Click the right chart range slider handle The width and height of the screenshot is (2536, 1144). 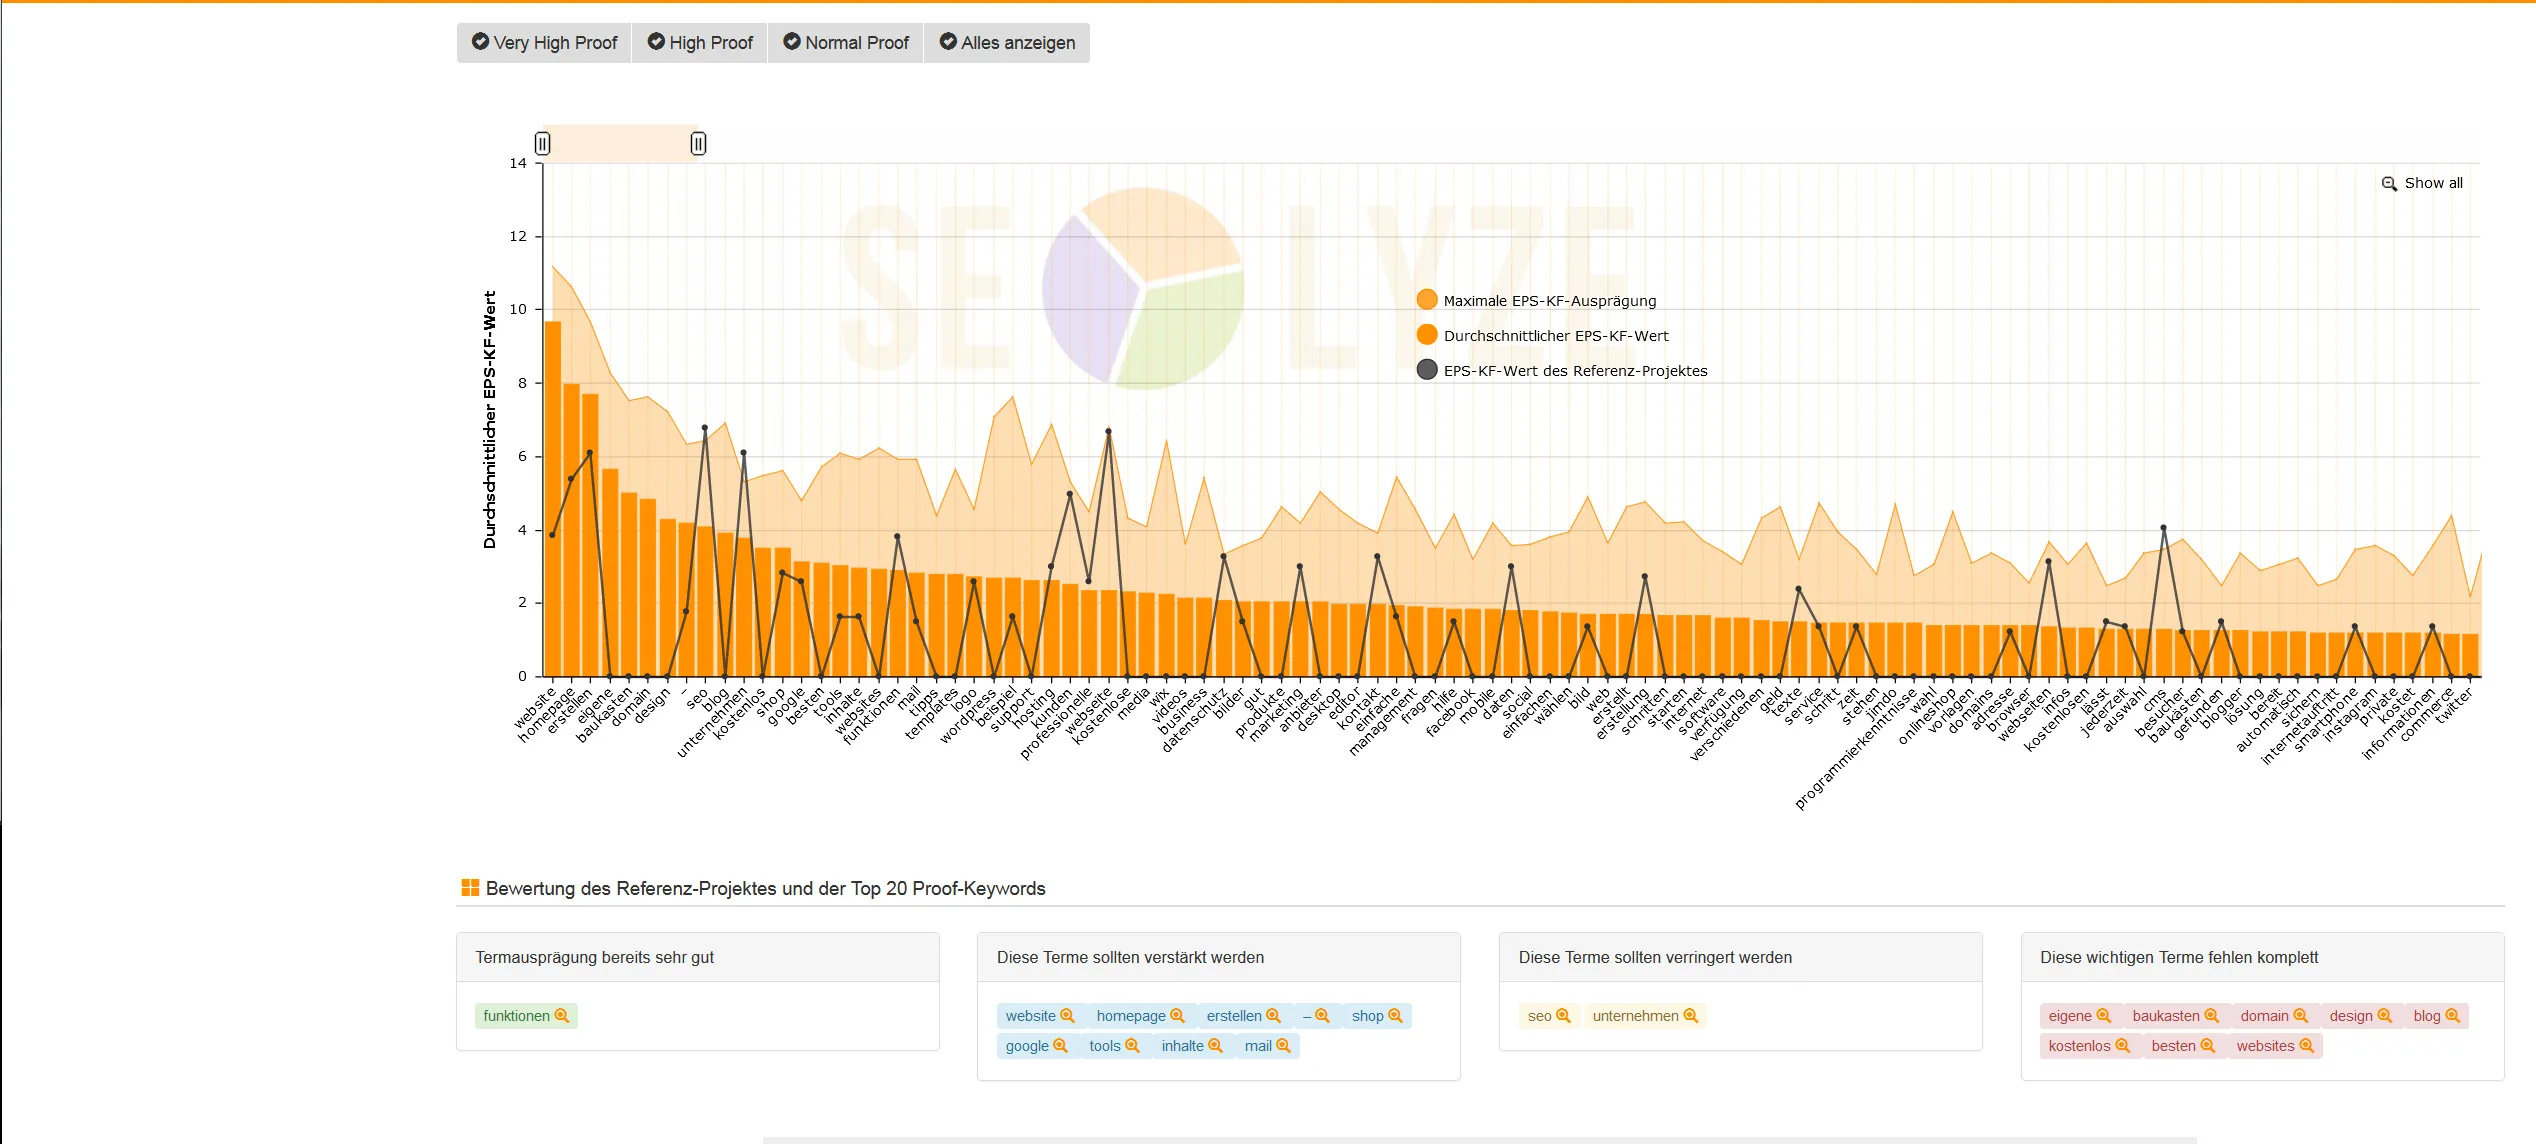(x=698, y=144)
